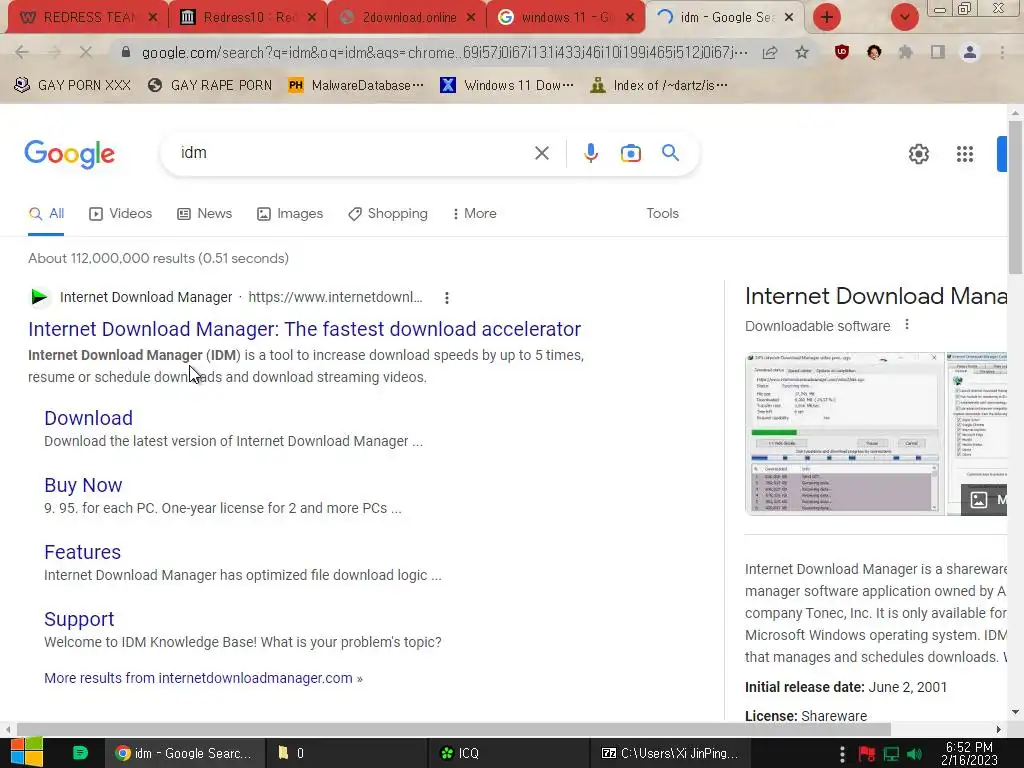Open Internet Download Manager fastest download accelerator result

[304, 329]
